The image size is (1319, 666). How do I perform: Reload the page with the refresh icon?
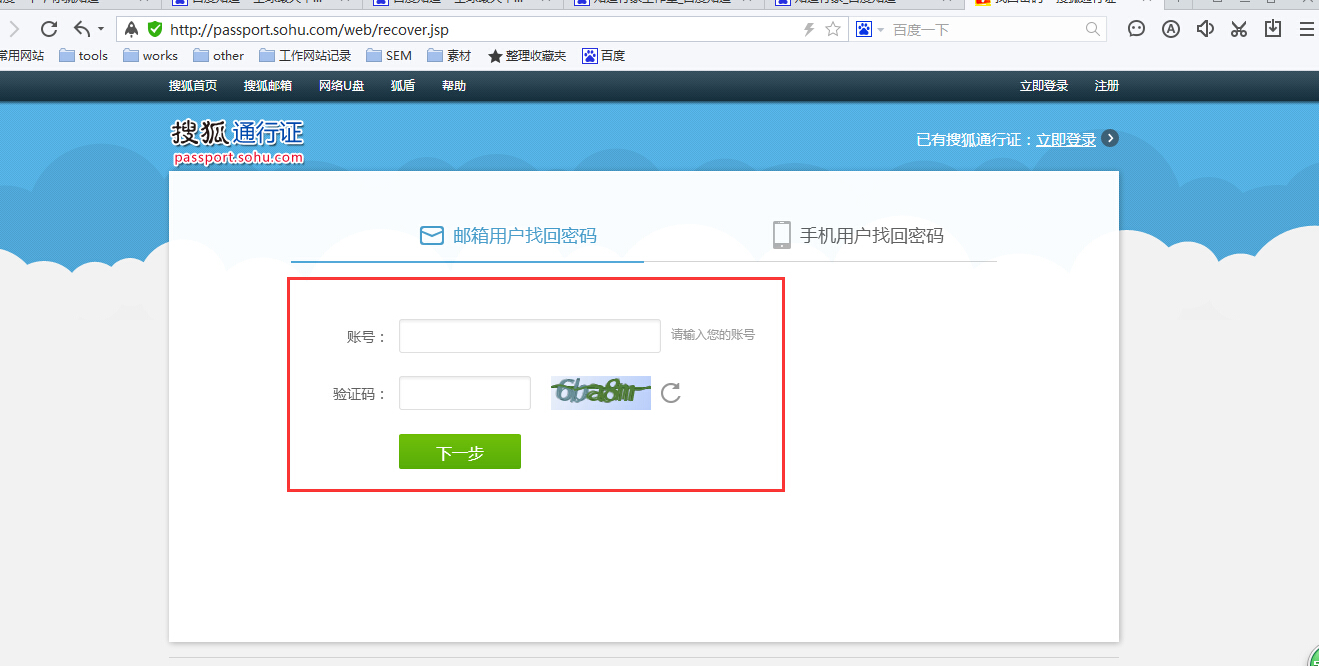pyautogui.click(x=48, y=29)
